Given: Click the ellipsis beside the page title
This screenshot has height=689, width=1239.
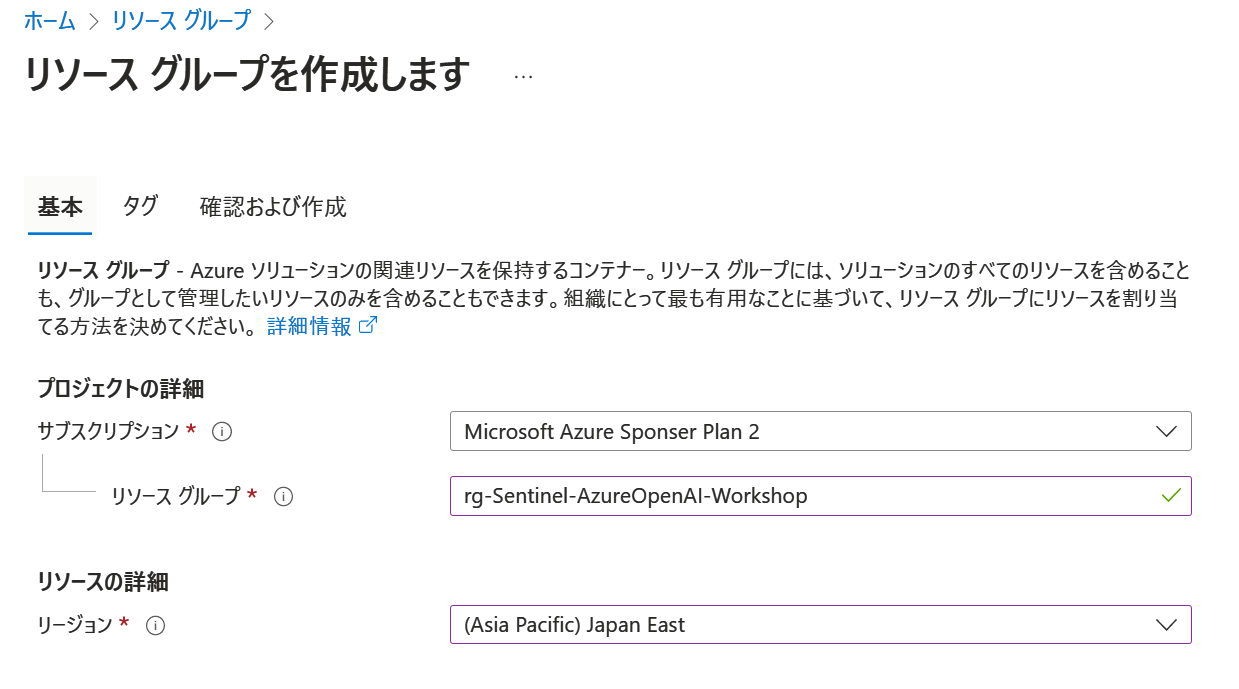Looking at the screenshot, I should click(x=523, y=75).
